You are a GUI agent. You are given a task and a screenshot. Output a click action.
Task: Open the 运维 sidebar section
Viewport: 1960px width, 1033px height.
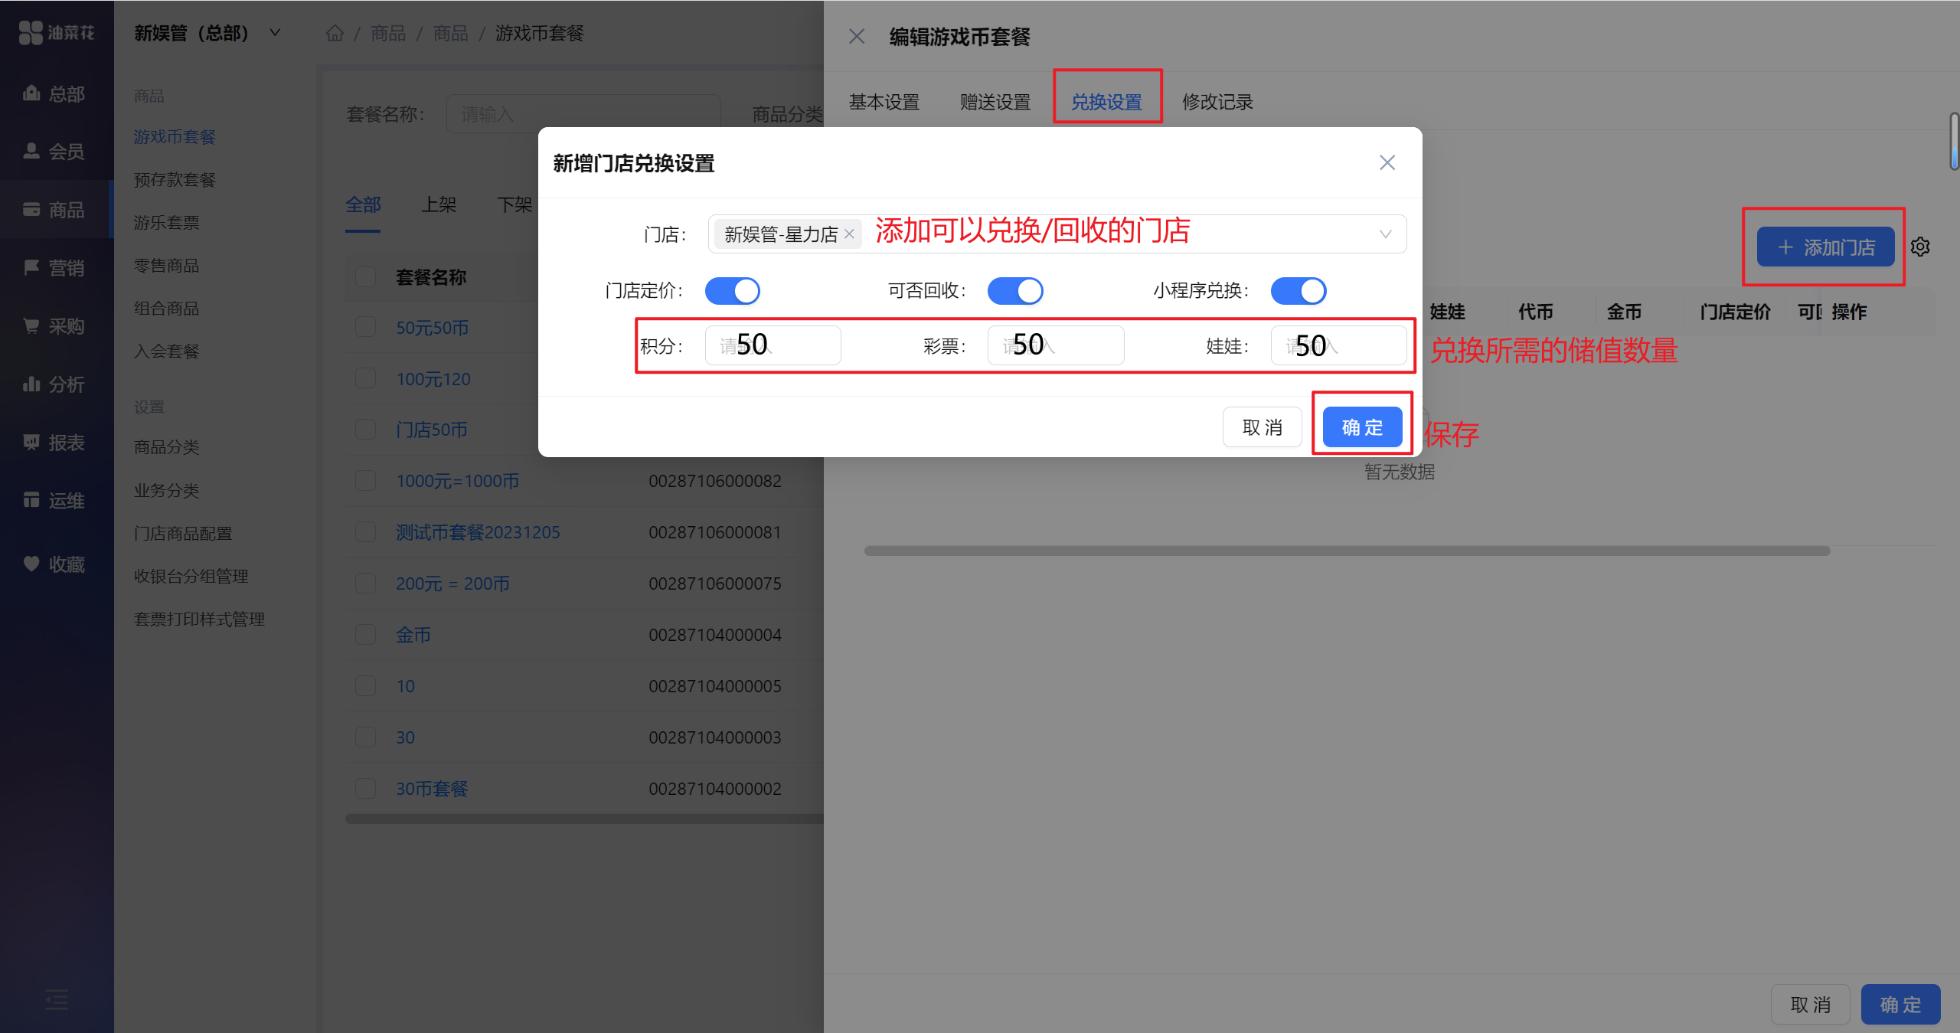[54, 500]
